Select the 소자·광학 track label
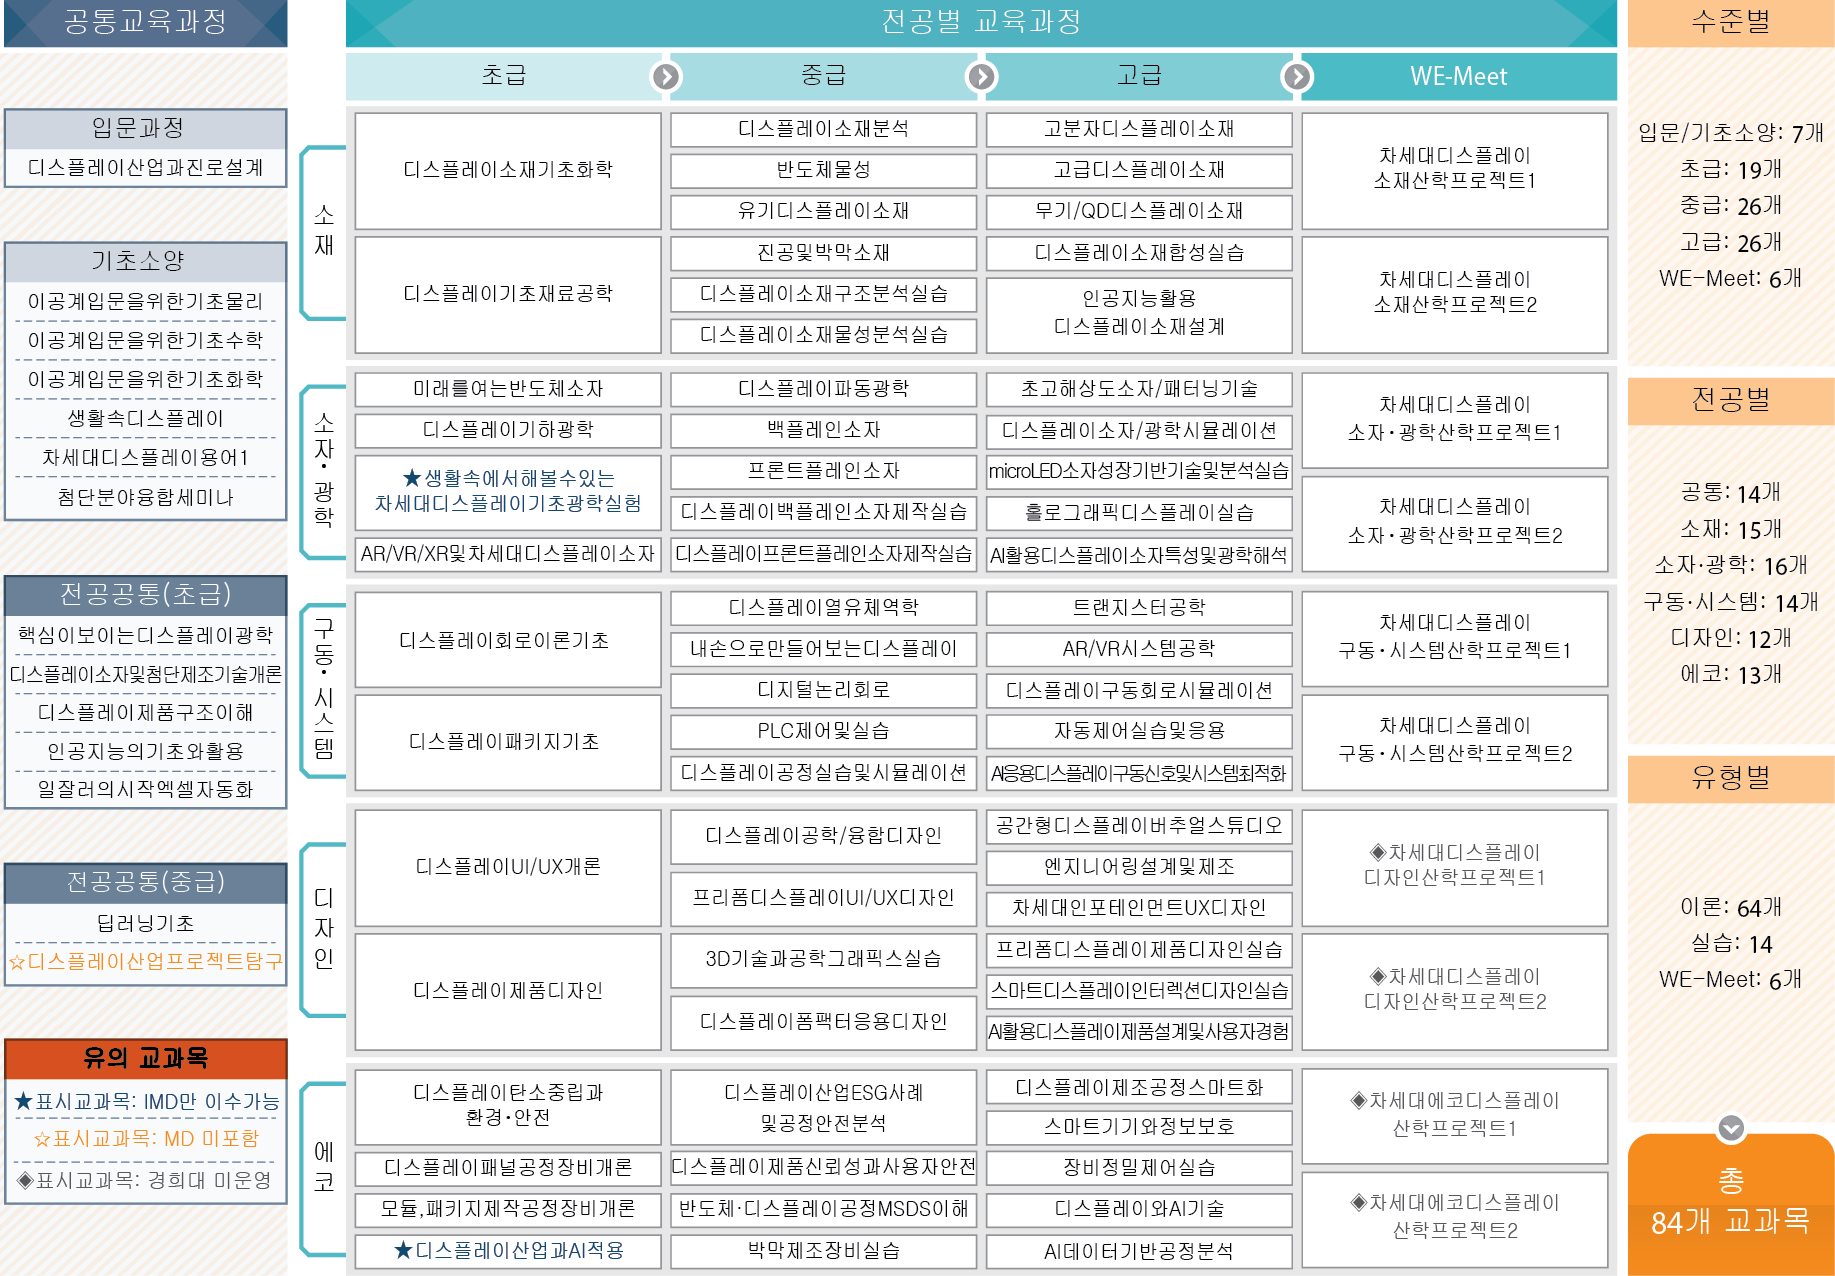Viewport: 1835px width, 1276px height. coord(323,470)
